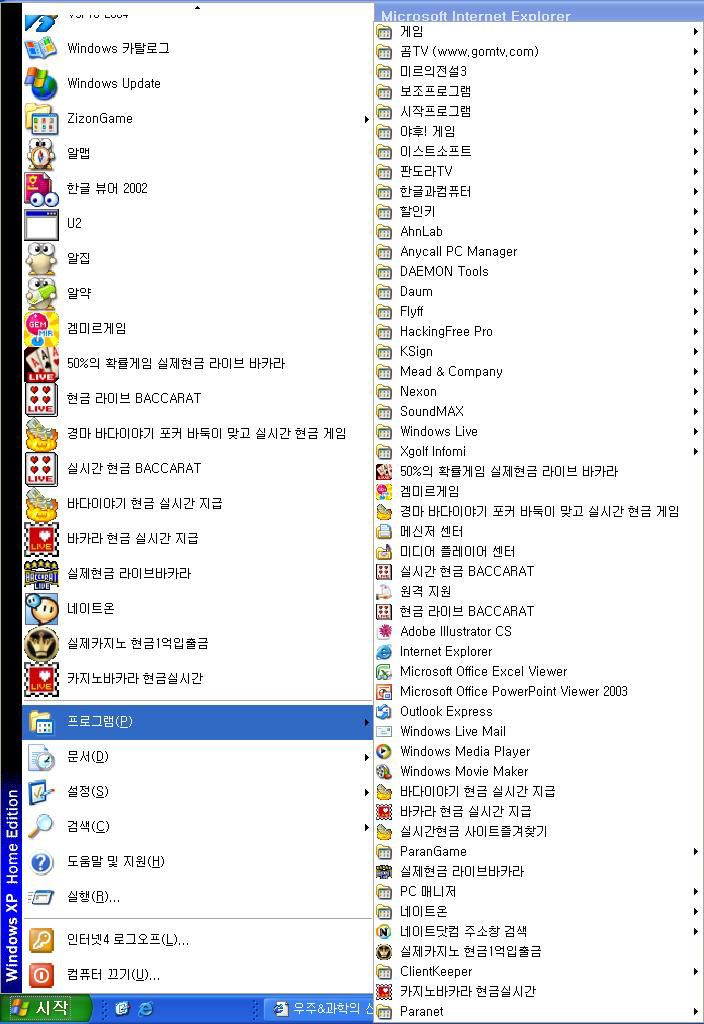Select 프로그램(P) menu item
This screenshot has height=1024, width=704.
[197, 722]
